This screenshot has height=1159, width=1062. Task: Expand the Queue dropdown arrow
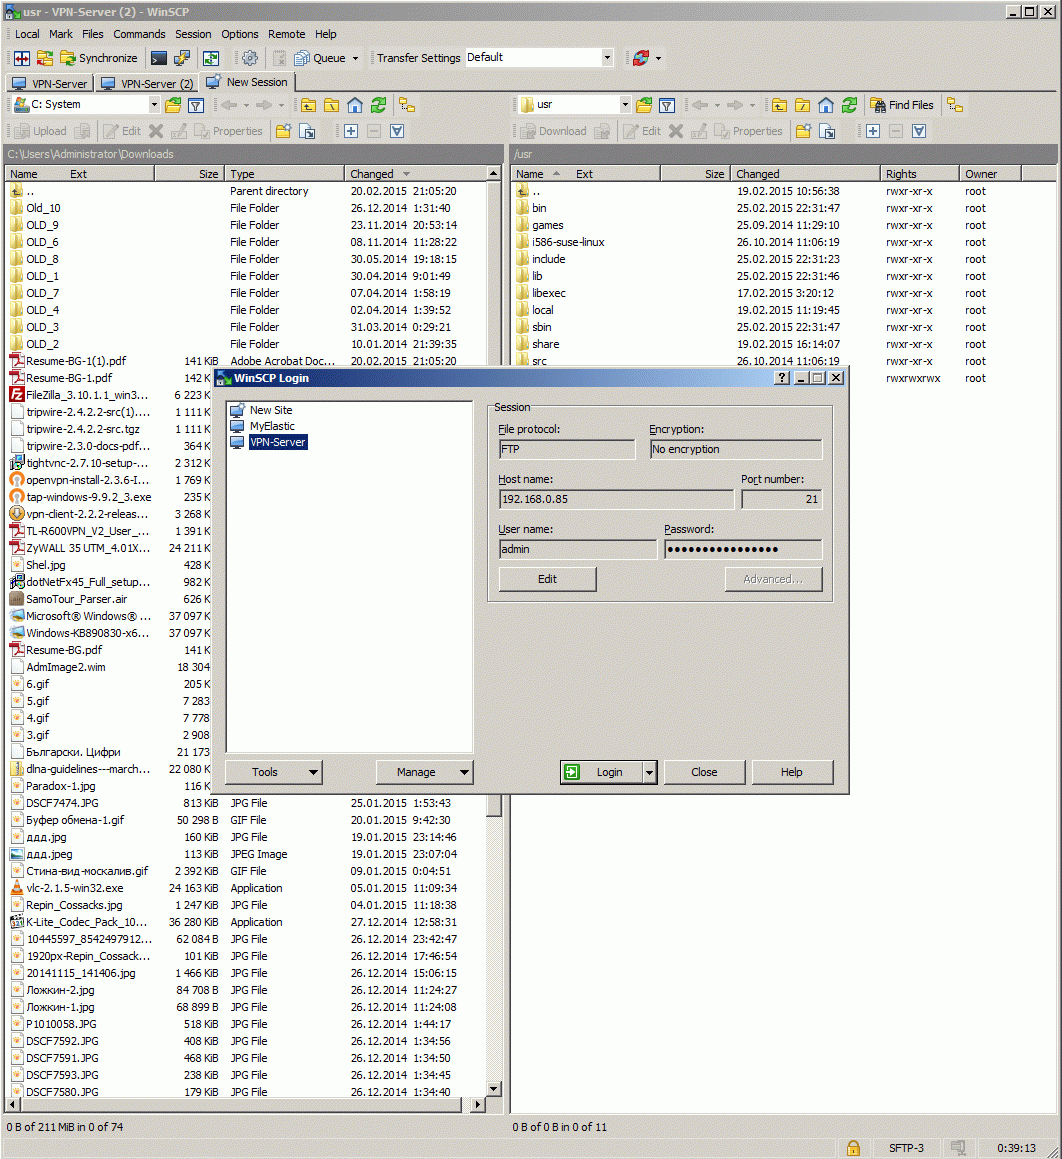[355, 58]
